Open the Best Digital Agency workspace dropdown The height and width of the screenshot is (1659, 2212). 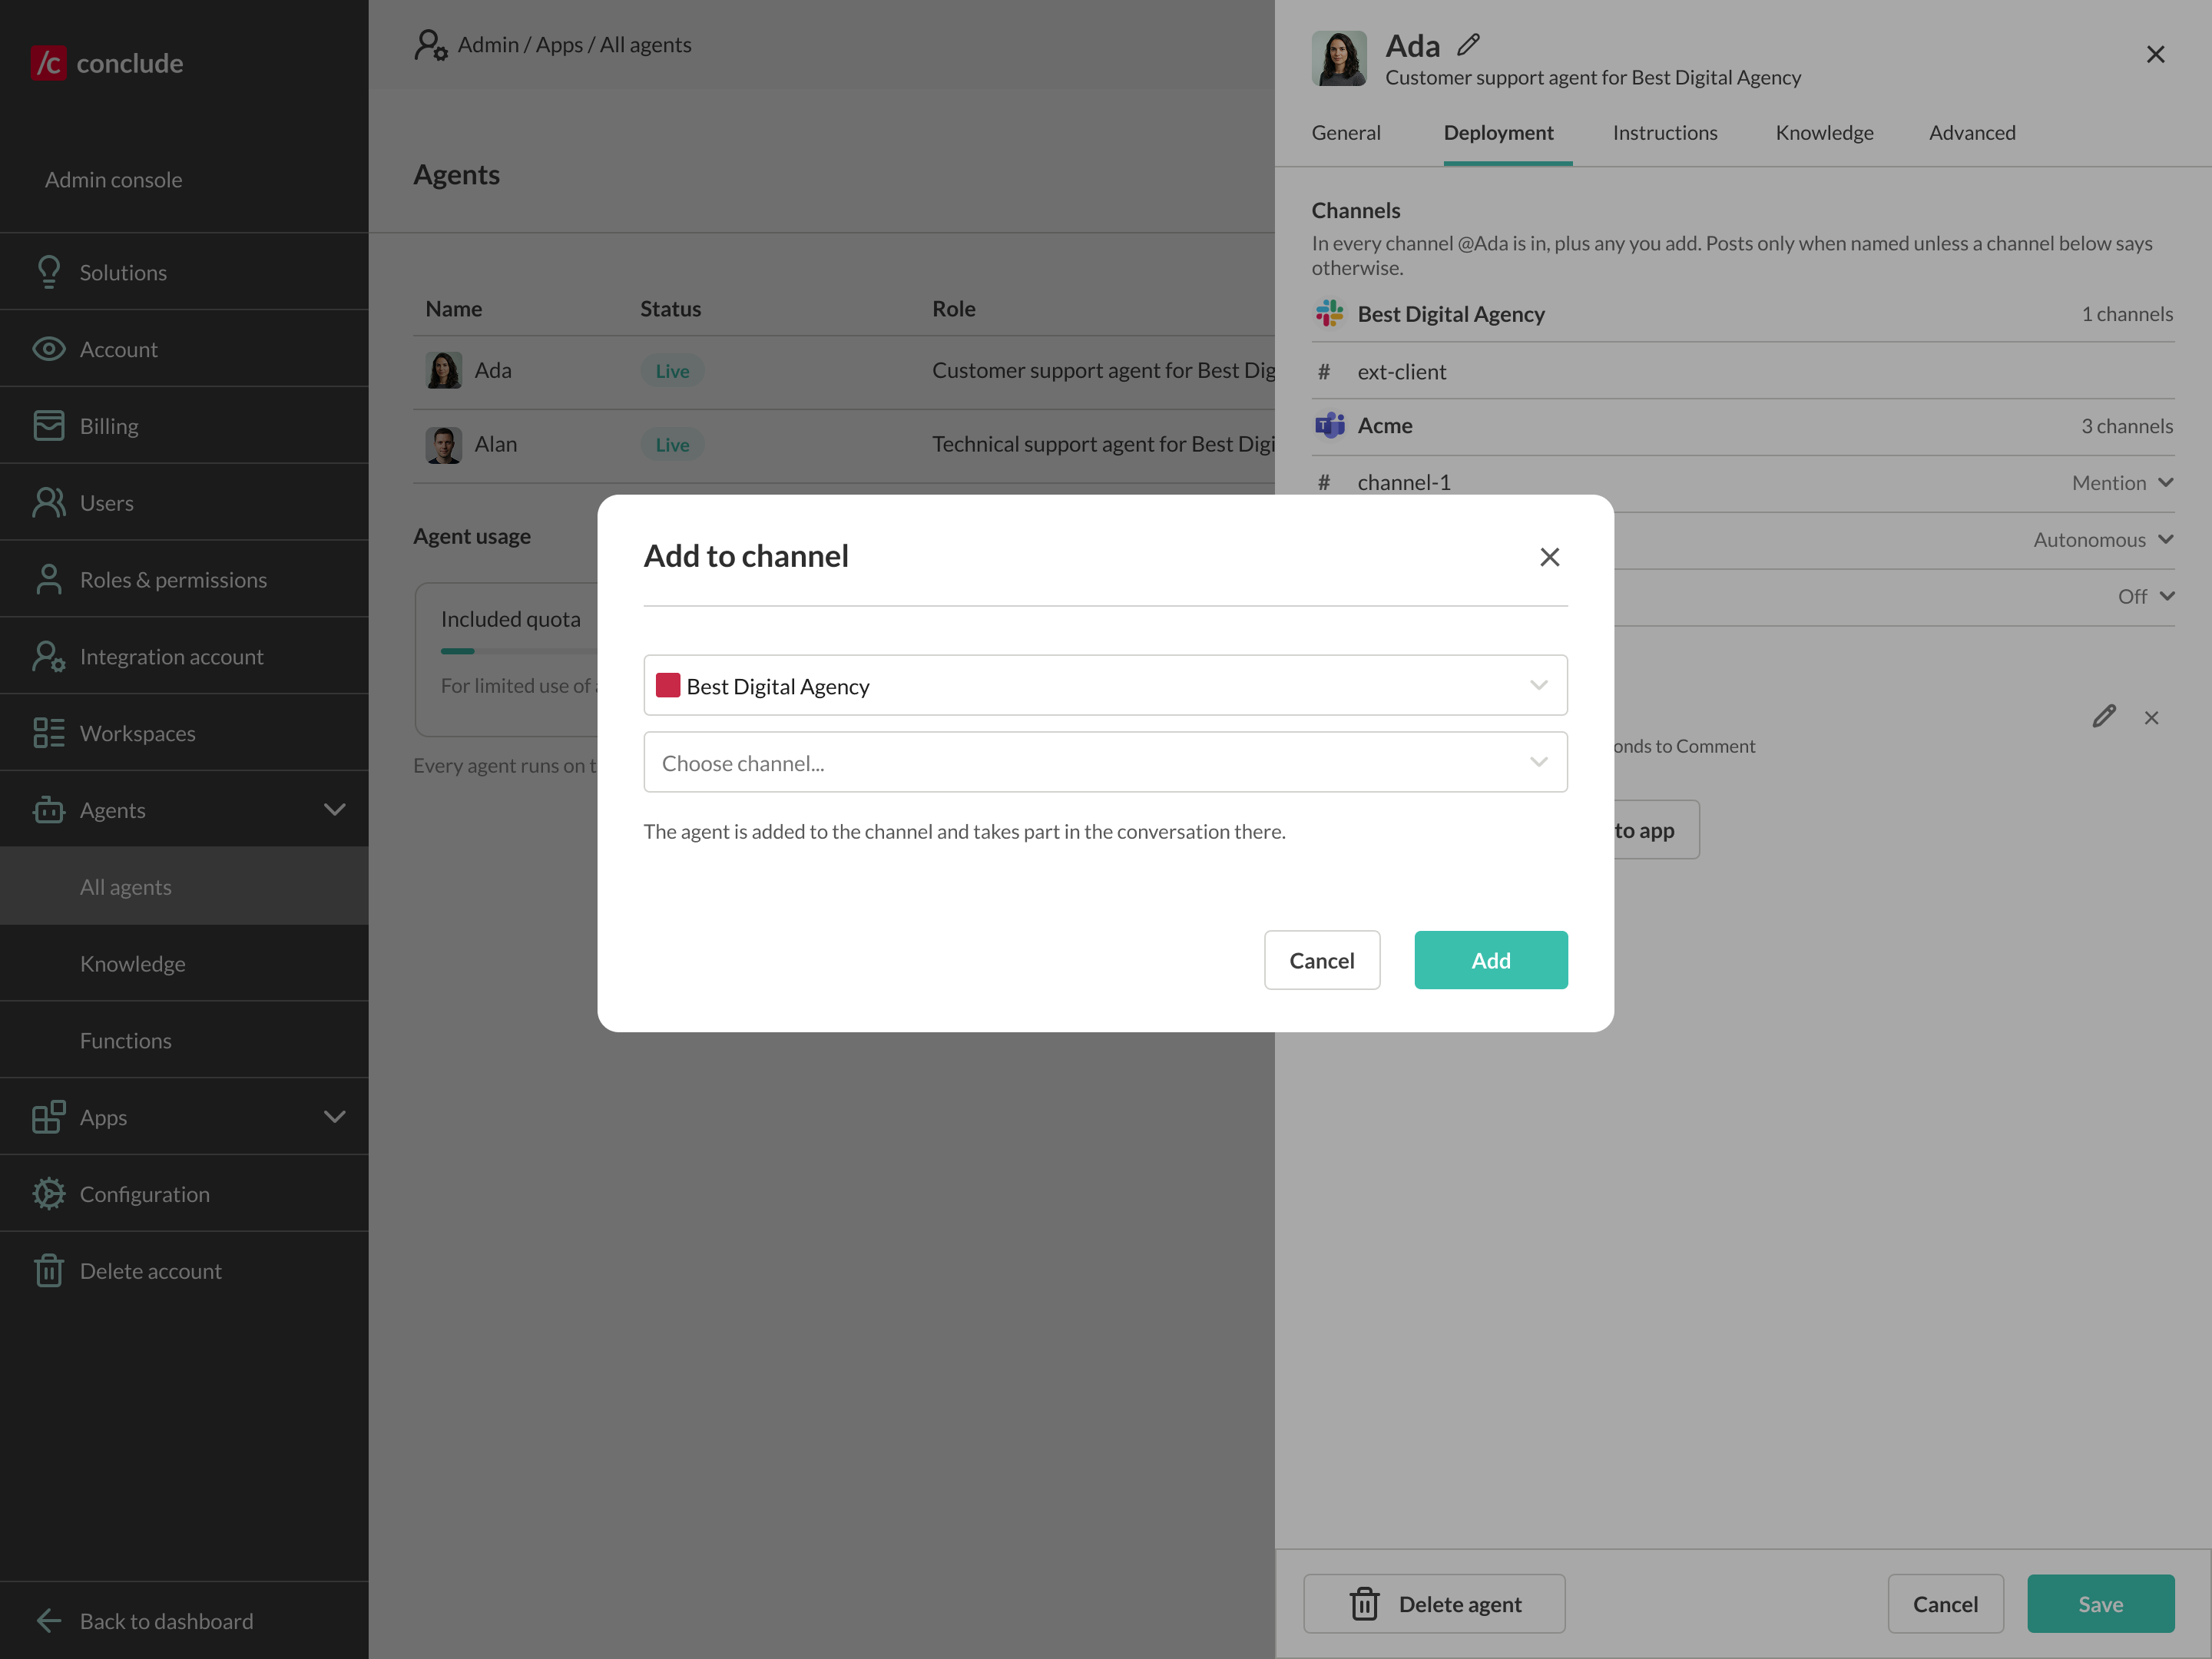tap(1105, 685)
